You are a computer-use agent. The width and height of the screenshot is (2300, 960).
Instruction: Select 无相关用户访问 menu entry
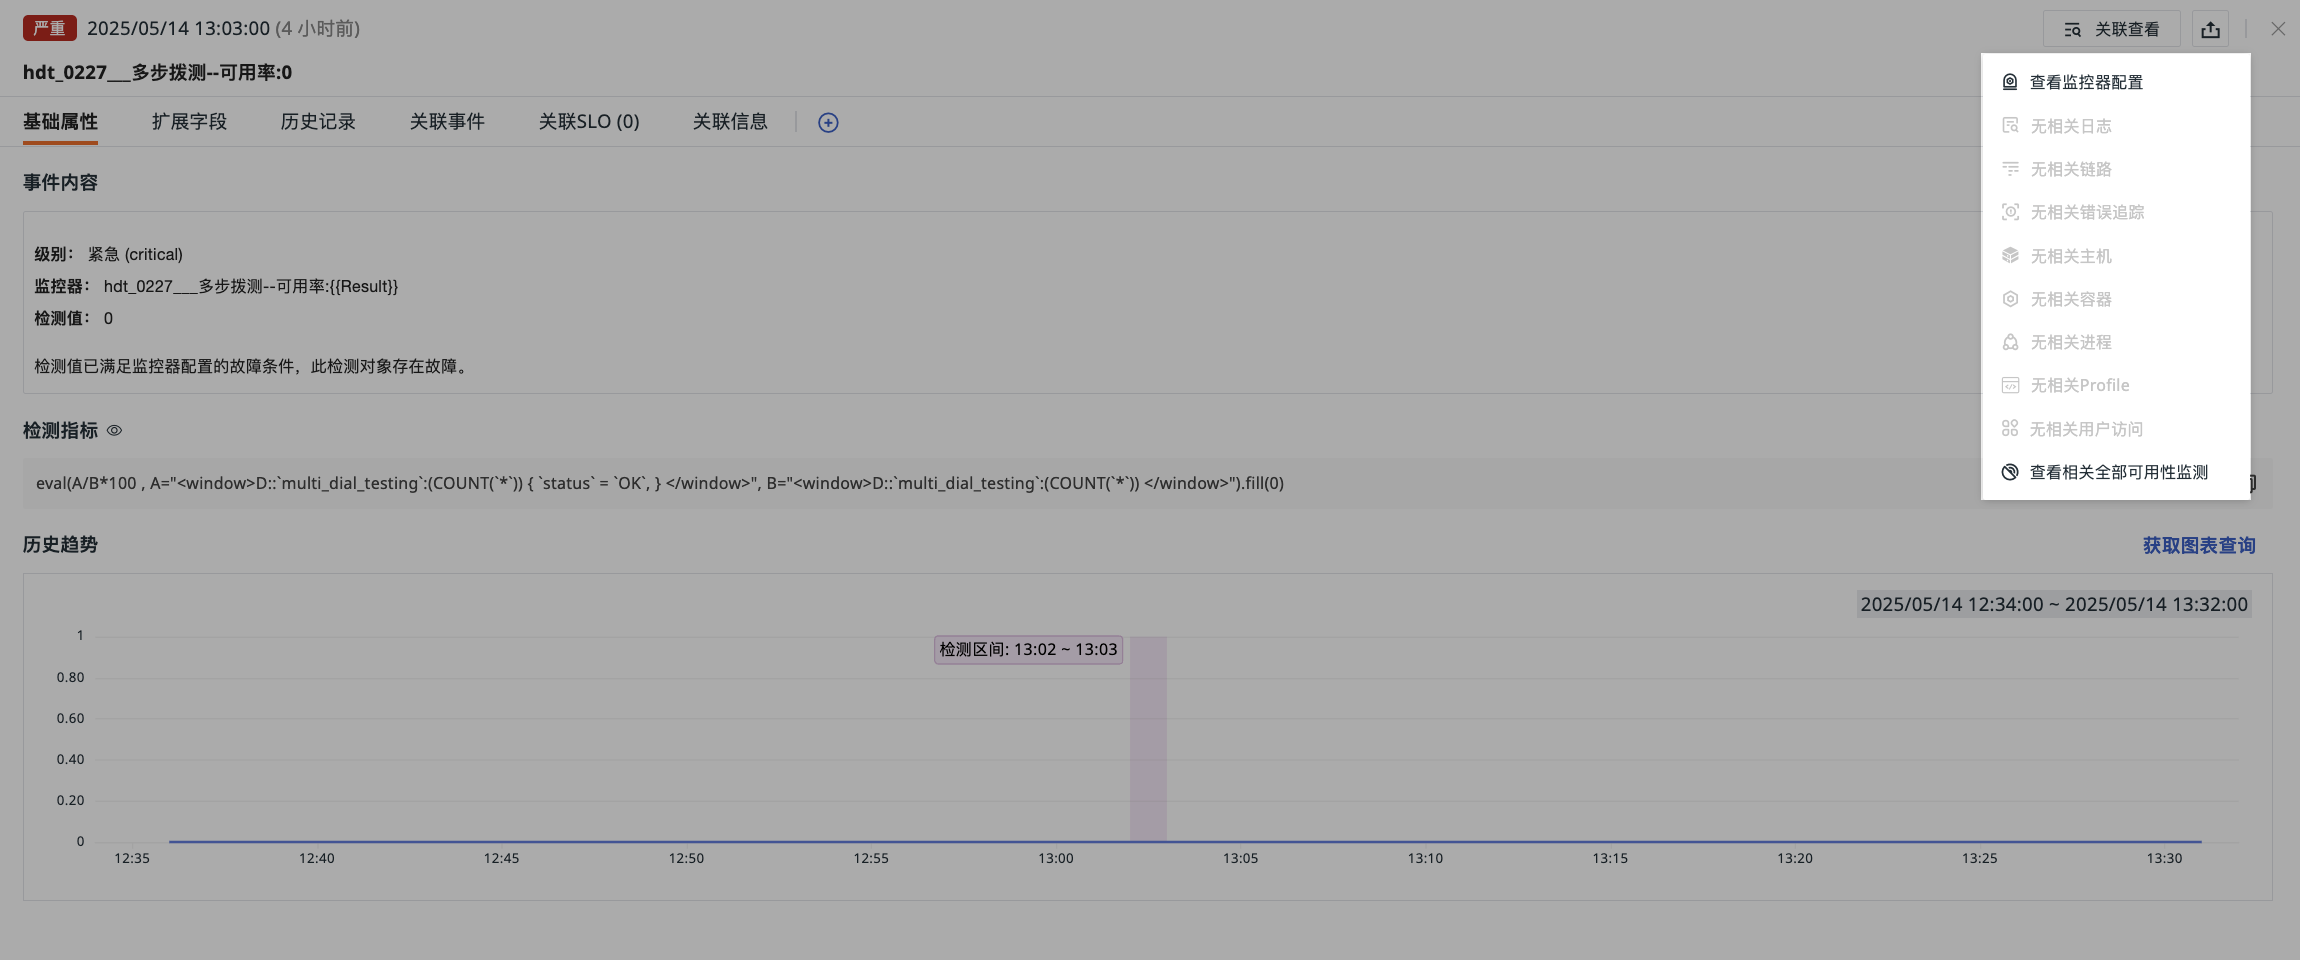[x=2115, y=429]
